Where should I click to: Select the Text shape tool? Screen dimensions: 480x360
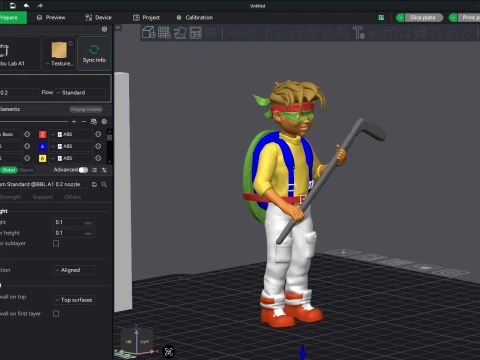coord(359,33)
